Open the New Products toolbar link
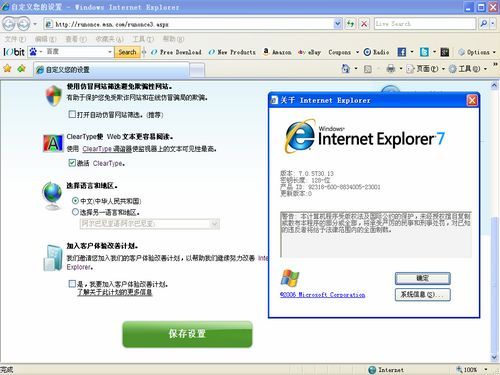Viewport: 500px width, 375px height. (x=232, y=52)
